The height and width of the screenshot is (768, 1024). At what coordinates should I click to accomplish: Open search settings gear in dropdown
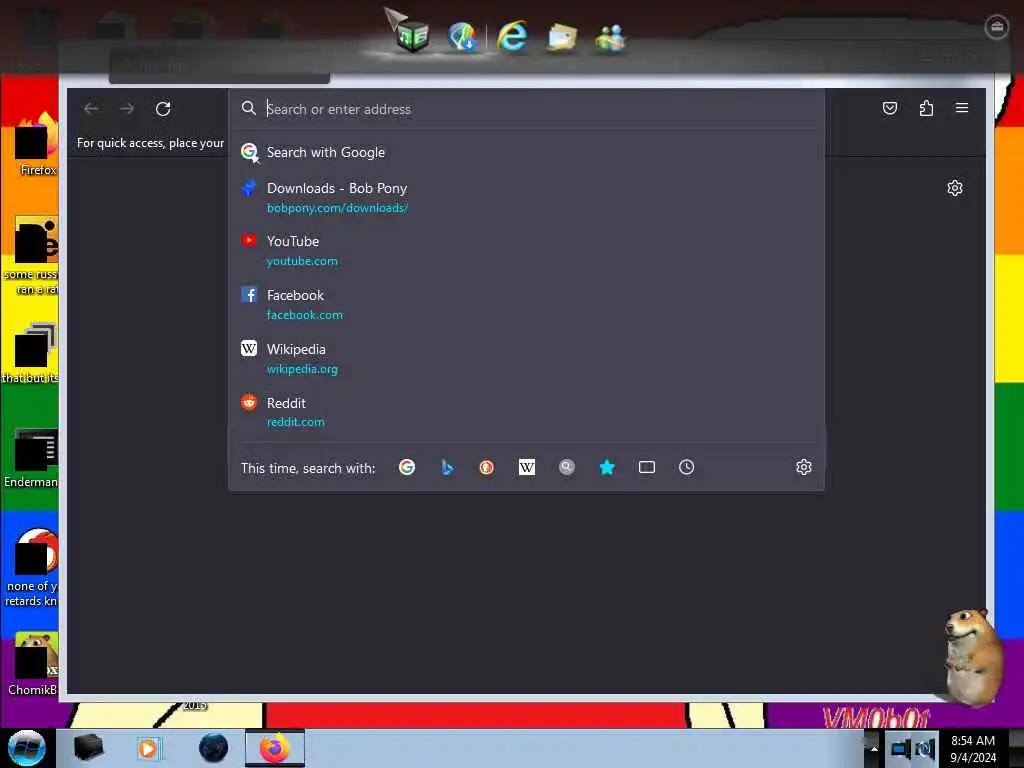pyautogui.click(x=804, y=467)
